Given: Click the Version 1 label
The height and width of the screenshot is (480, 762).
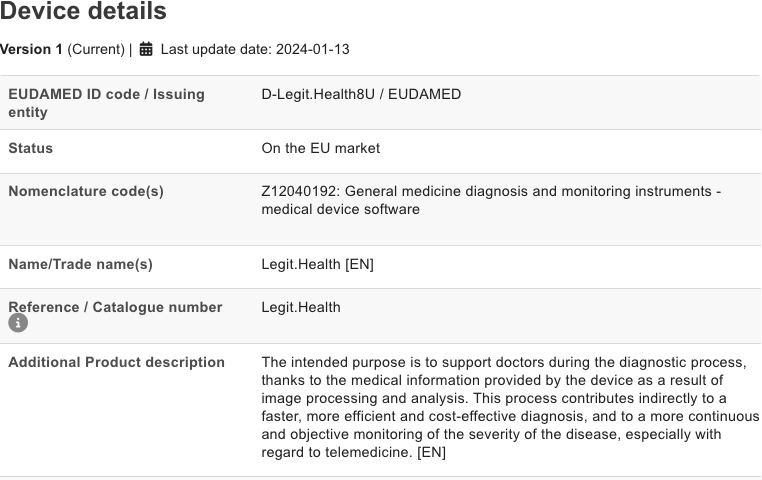Looking at the screenshot, I should (x=31, y=49).
